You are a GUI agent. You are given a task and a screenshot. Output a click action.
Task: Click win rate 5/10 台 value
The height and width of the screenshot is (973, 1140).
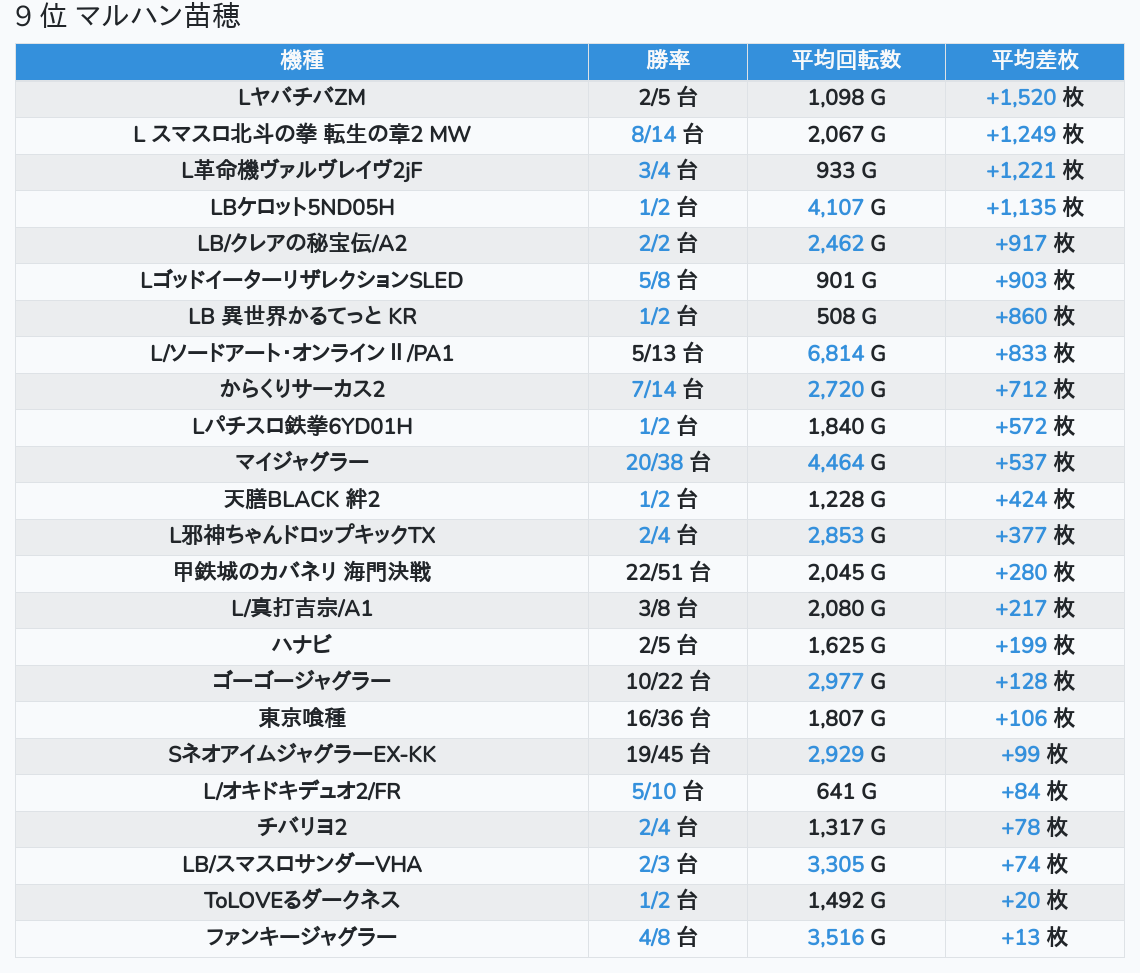pyautogui.click(x=667, y=791)
